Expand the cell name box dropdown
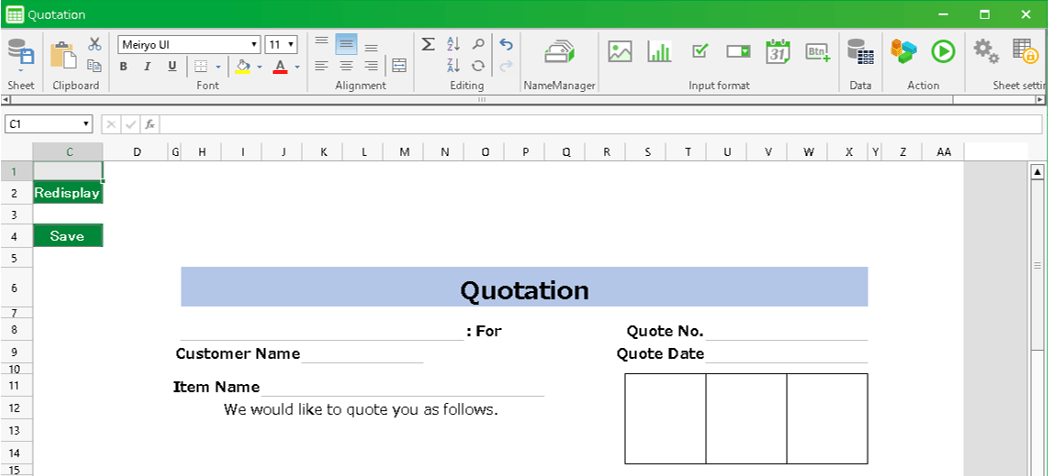 (86, 124)
